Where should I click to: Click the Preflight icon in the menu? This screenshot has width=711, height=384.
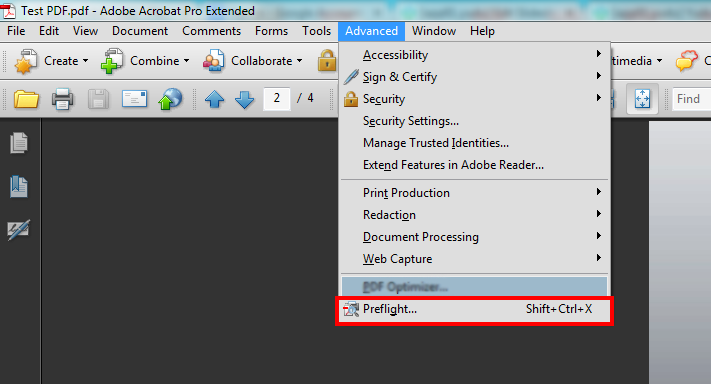(351, 309)
